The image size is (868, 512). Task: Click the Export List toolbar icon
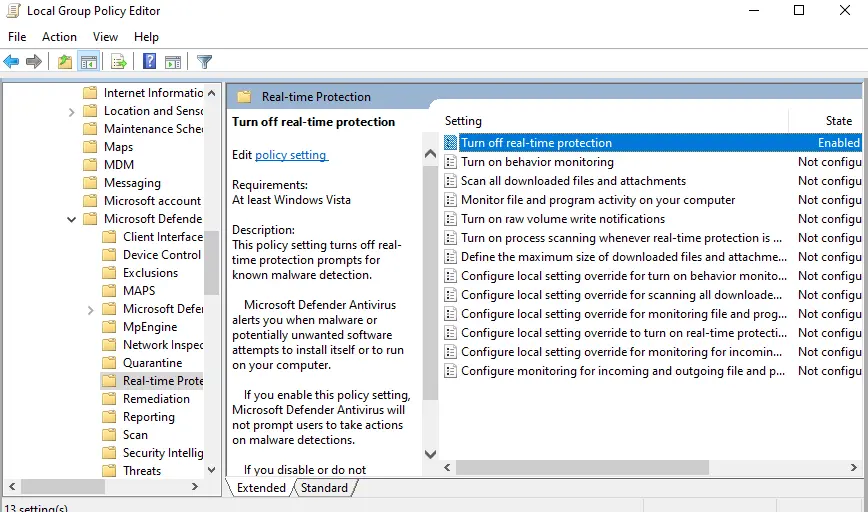[x=119, y=62]
